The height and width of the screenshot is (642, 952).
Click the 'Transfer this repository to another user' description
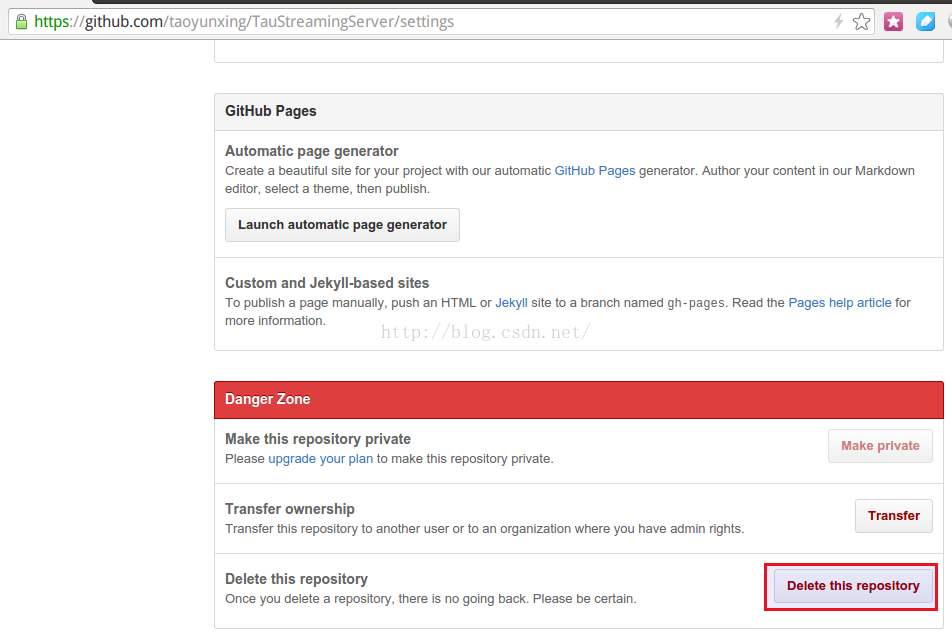coord(484,529)
